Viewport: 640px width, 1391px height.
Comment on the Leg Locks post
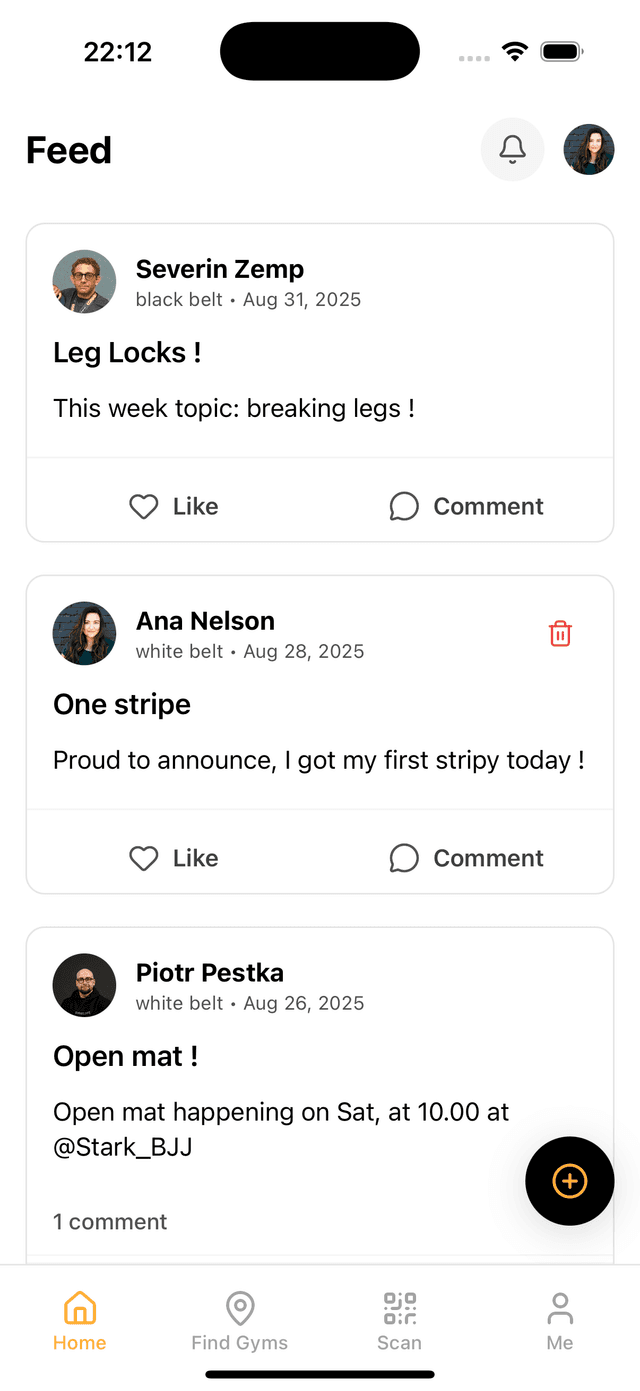point(465,507)
